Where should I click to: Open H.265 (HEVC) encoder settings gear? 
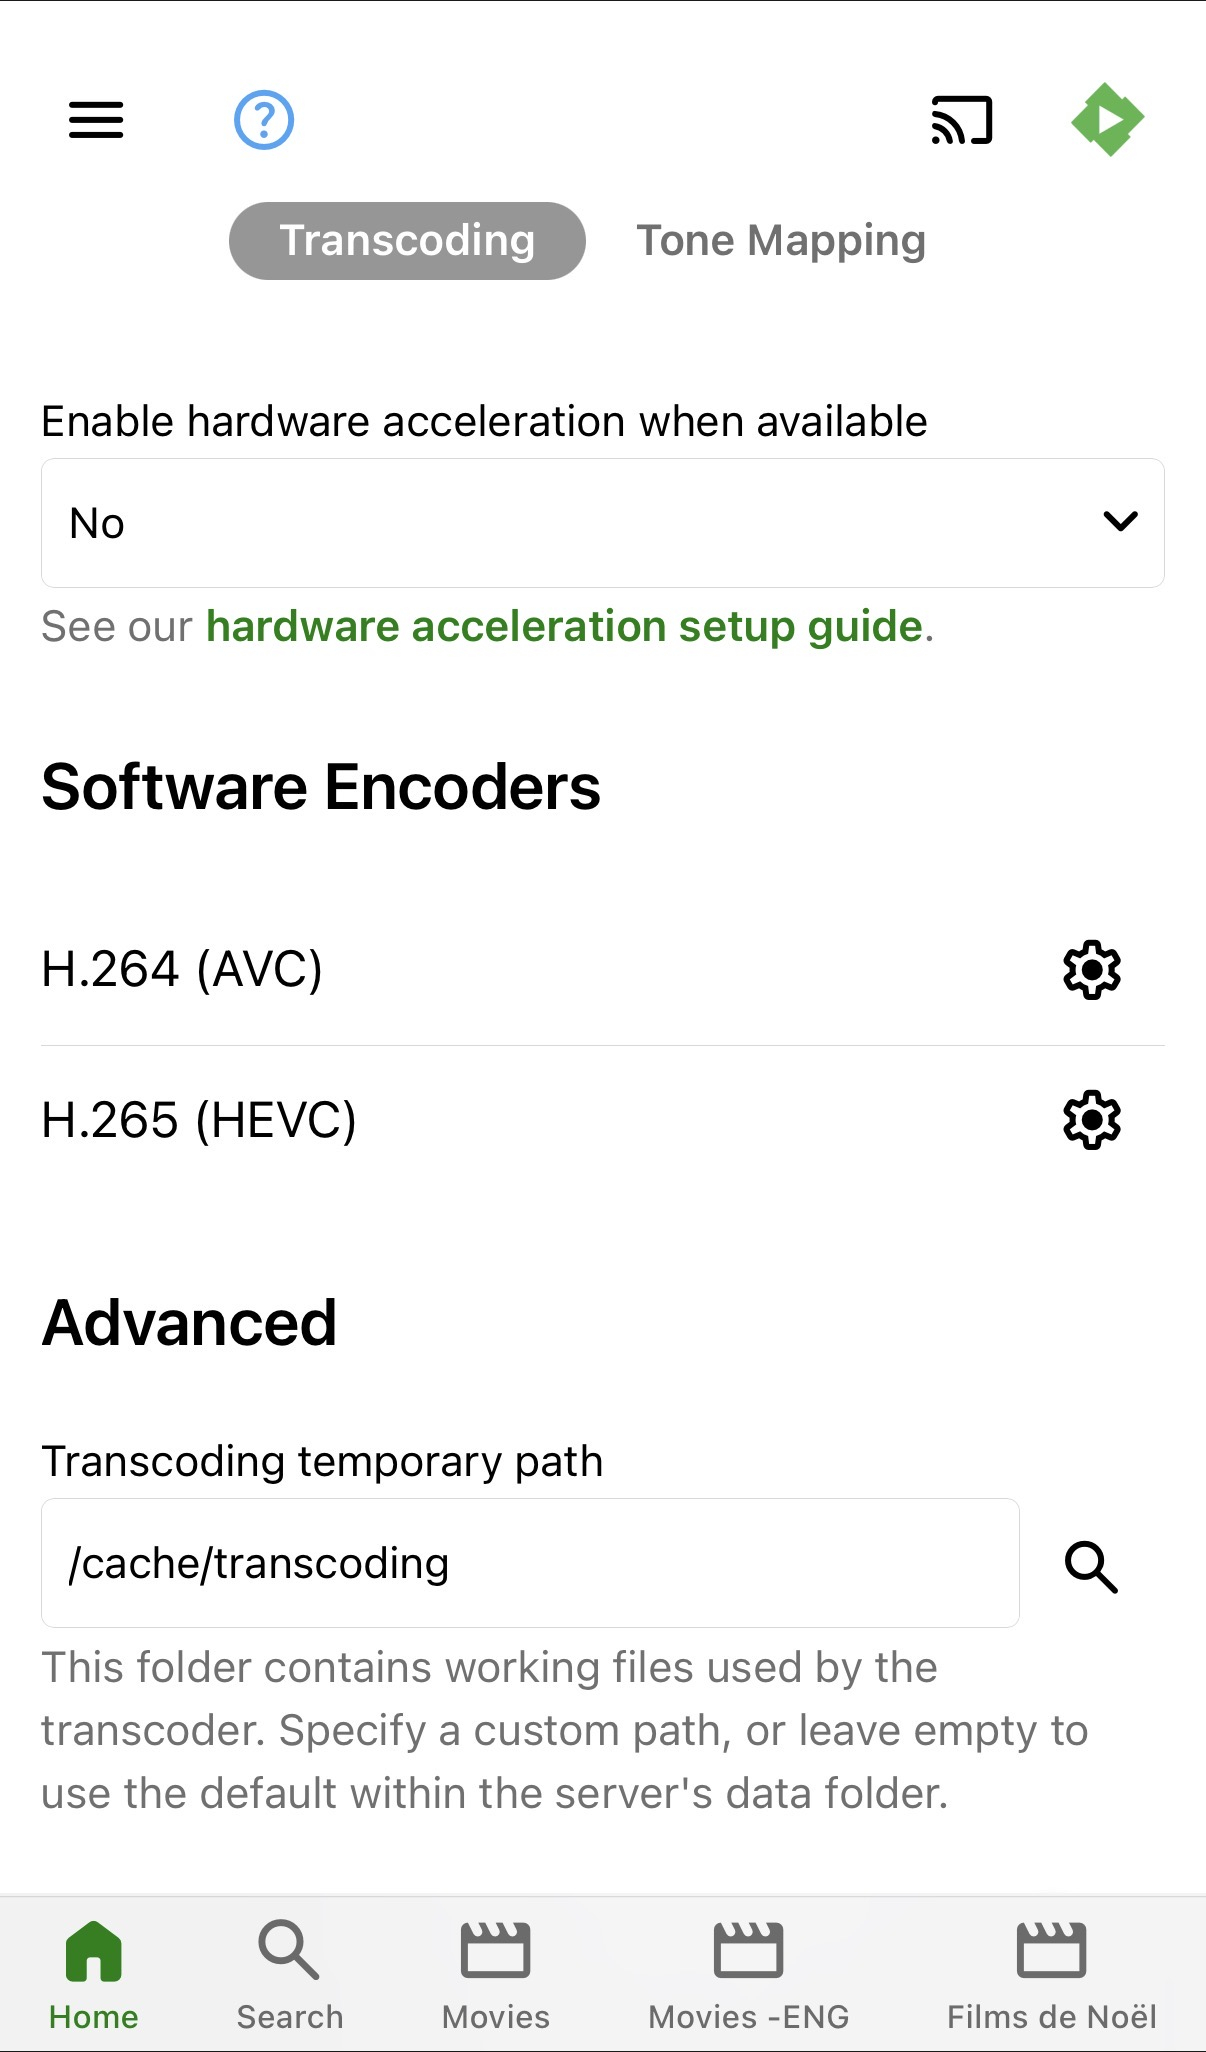tap(1091, 1120)
